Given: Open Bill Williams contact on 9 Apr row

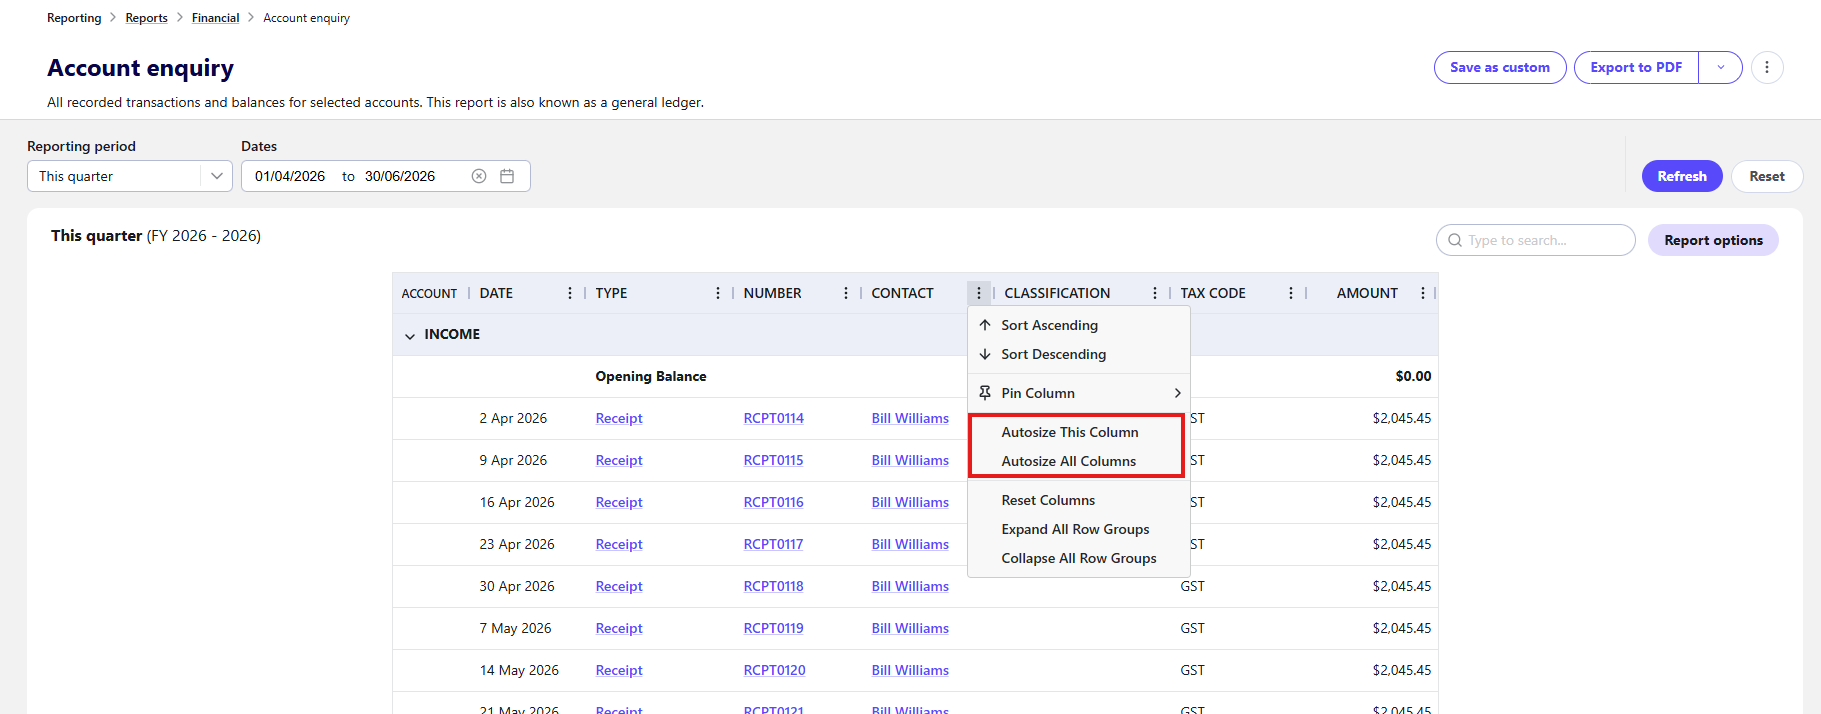Looking at the screenshot, I should [910, 460].
